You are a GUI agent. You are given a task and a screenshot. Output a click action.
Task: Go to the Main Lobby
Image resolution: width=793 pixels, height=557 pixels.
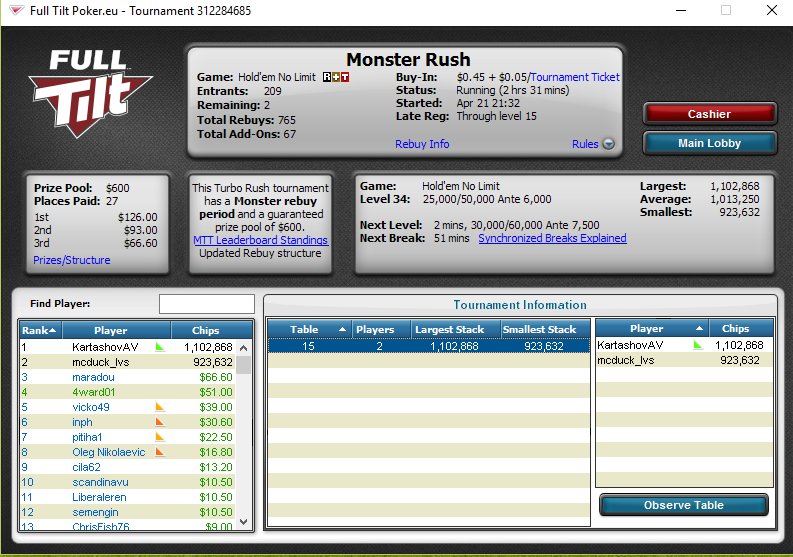(709, 143)
